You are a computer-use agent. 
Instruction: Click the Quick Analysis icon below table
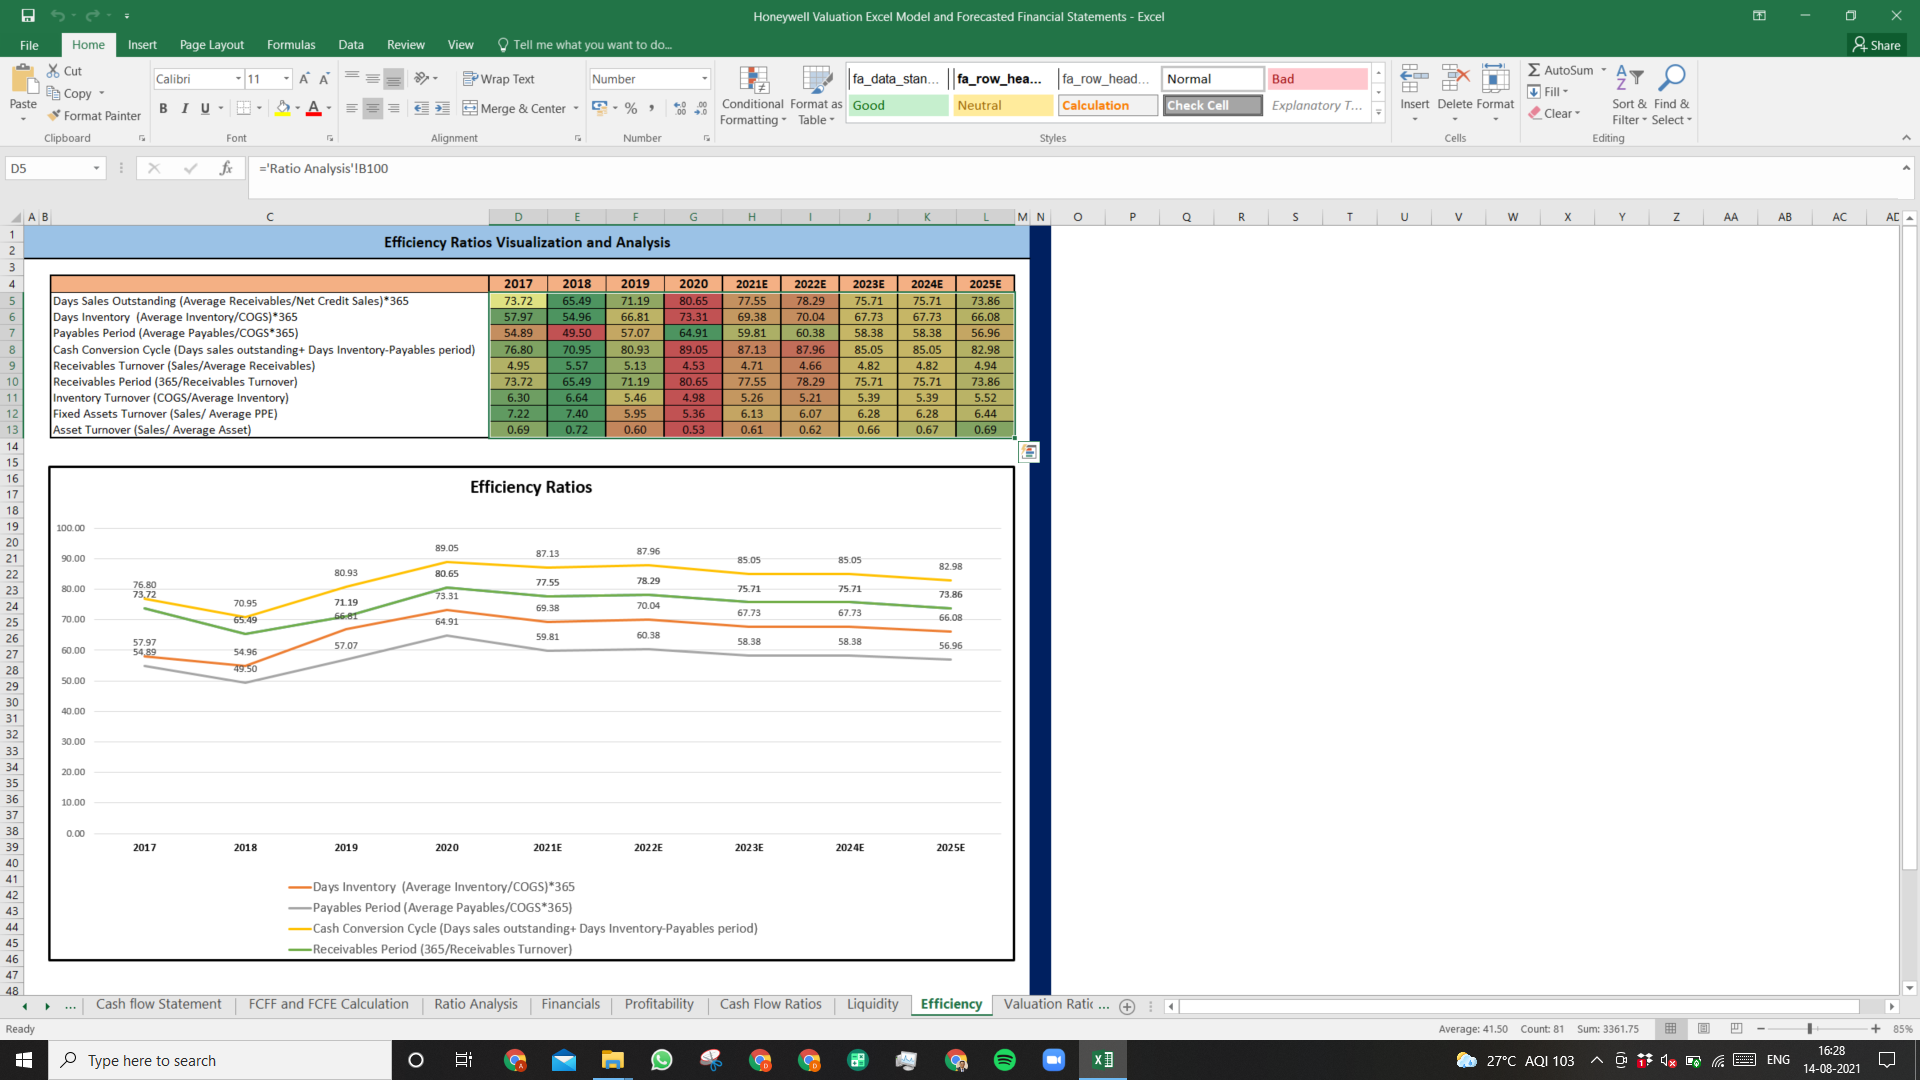(1028, 452)
